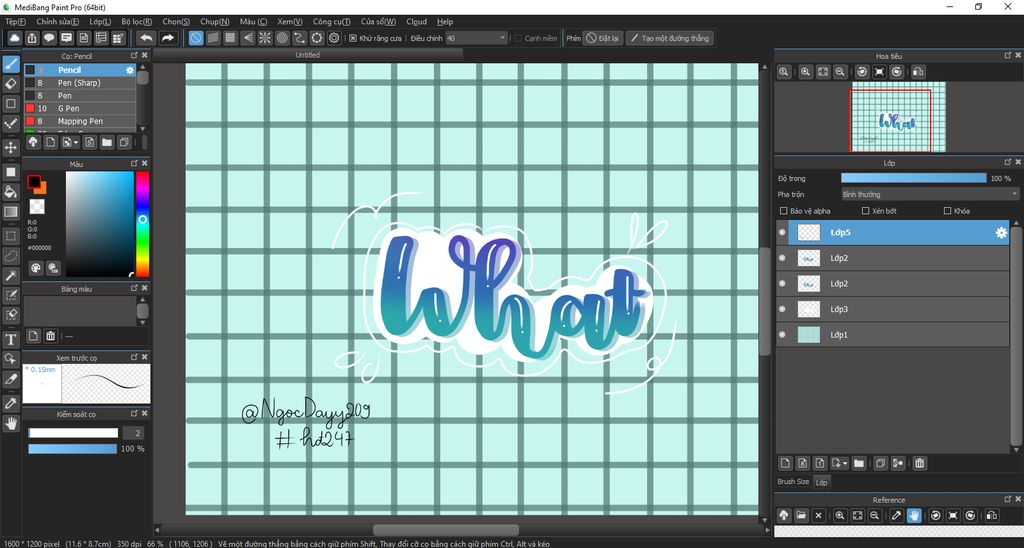Select the Lasso selection tool

(x=10, y=255)
